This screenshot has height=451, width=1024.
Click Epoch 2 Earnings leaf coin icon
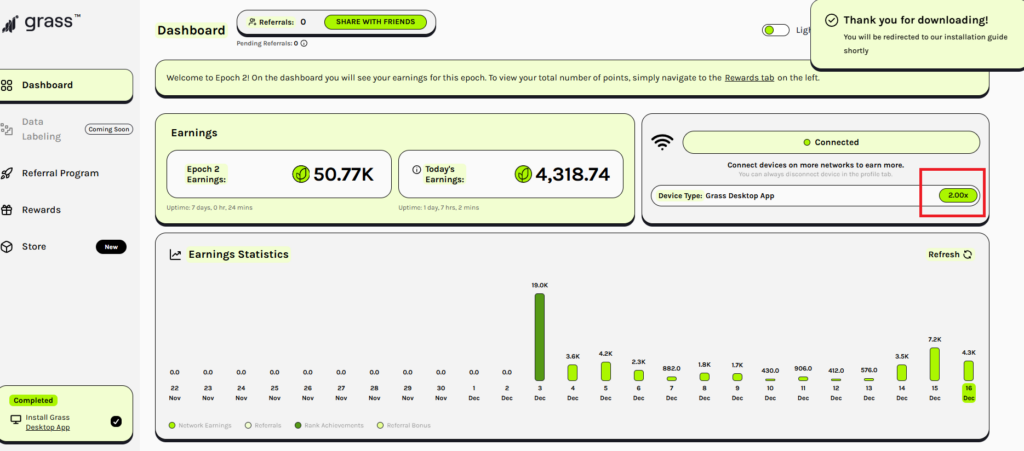pos(301,174)
